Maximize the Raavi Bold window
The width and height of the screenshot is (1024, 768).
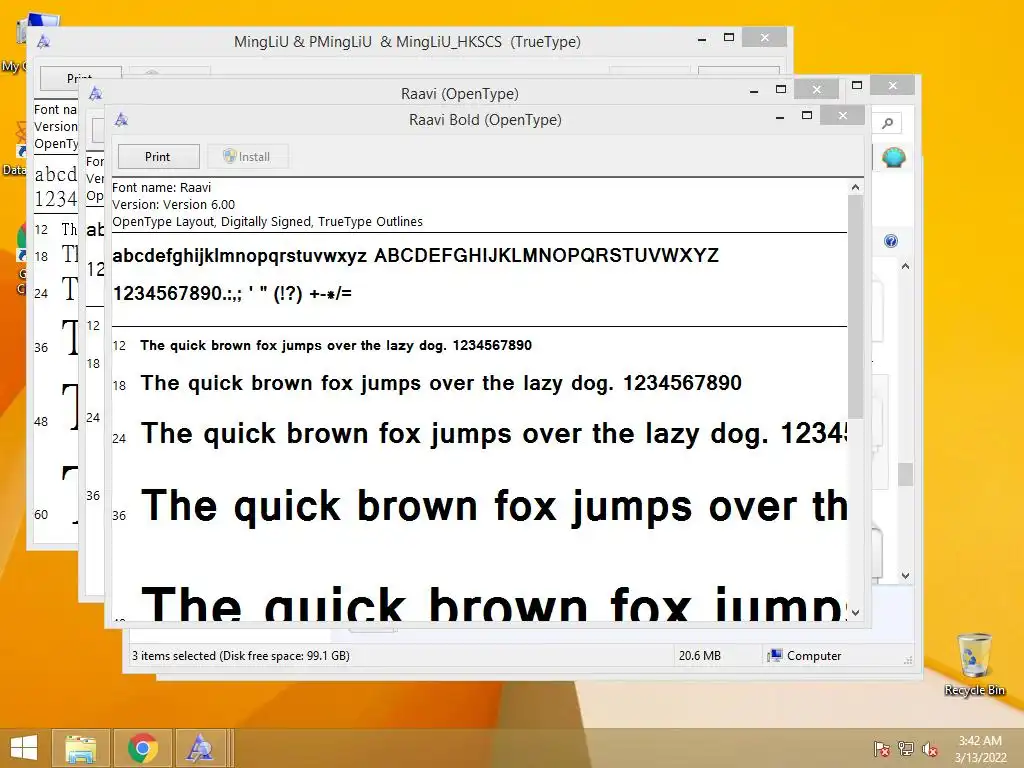point(807,116)
